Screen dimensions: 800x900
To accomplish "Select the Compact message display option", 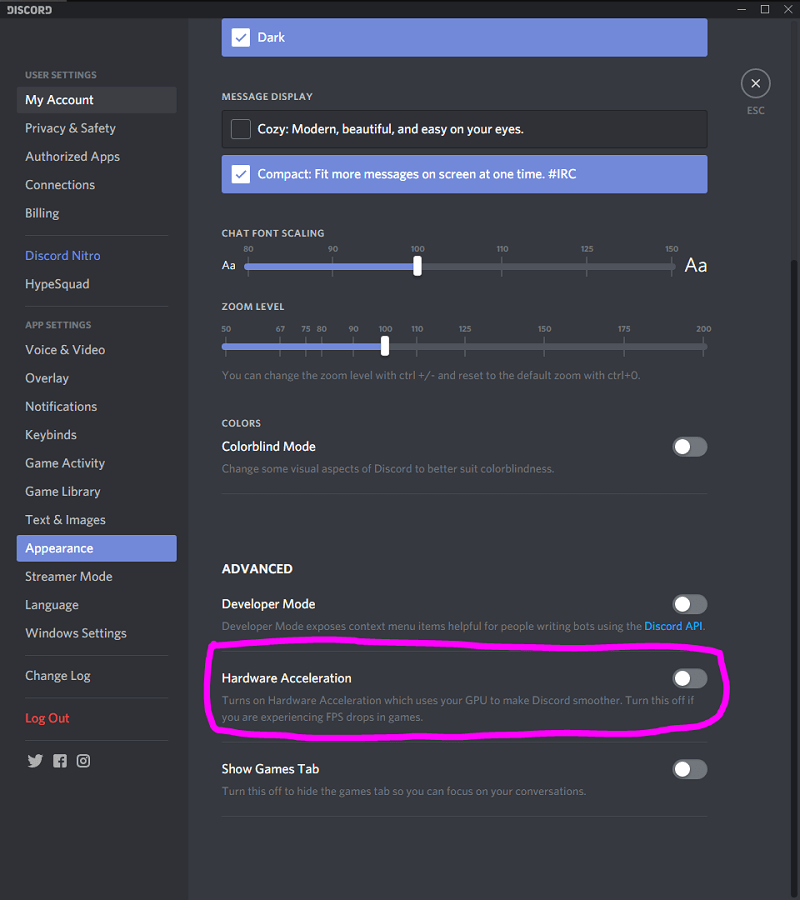I will (x=464, y=174).
